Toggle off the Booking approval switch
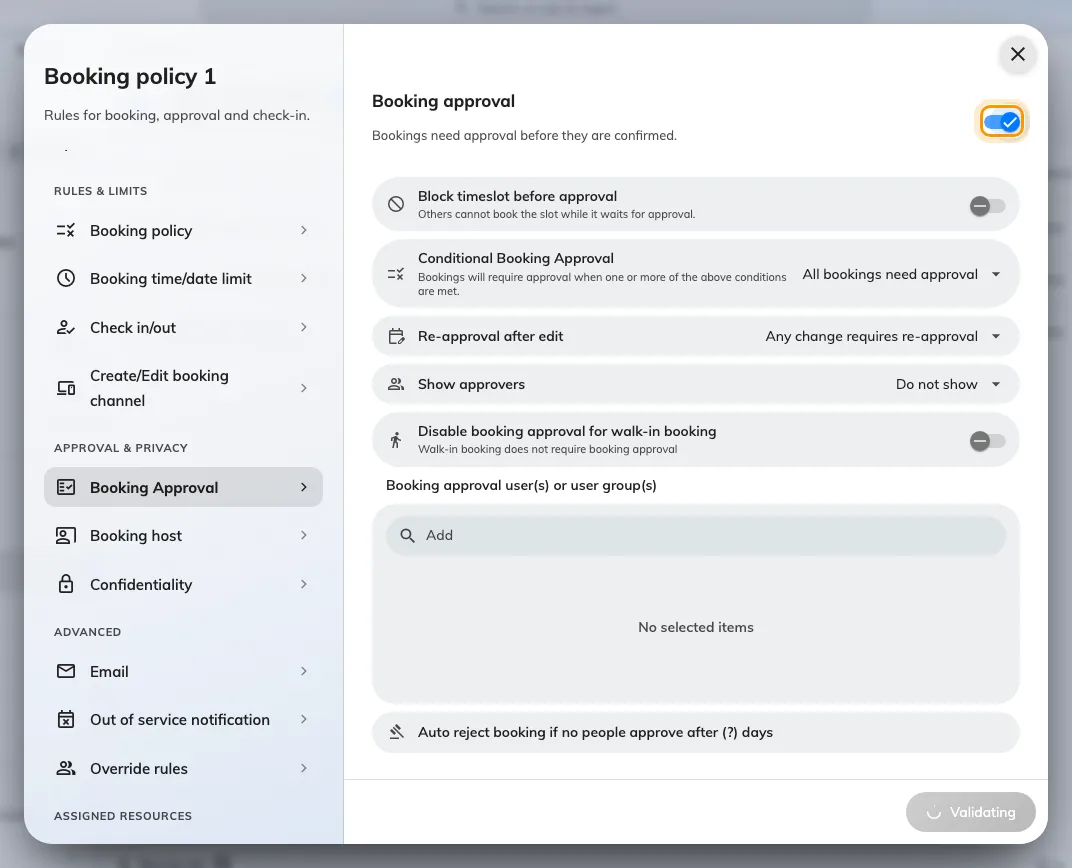This screenshot has height=868, width=1072. pyautogui.click(x=1002, y=122)
